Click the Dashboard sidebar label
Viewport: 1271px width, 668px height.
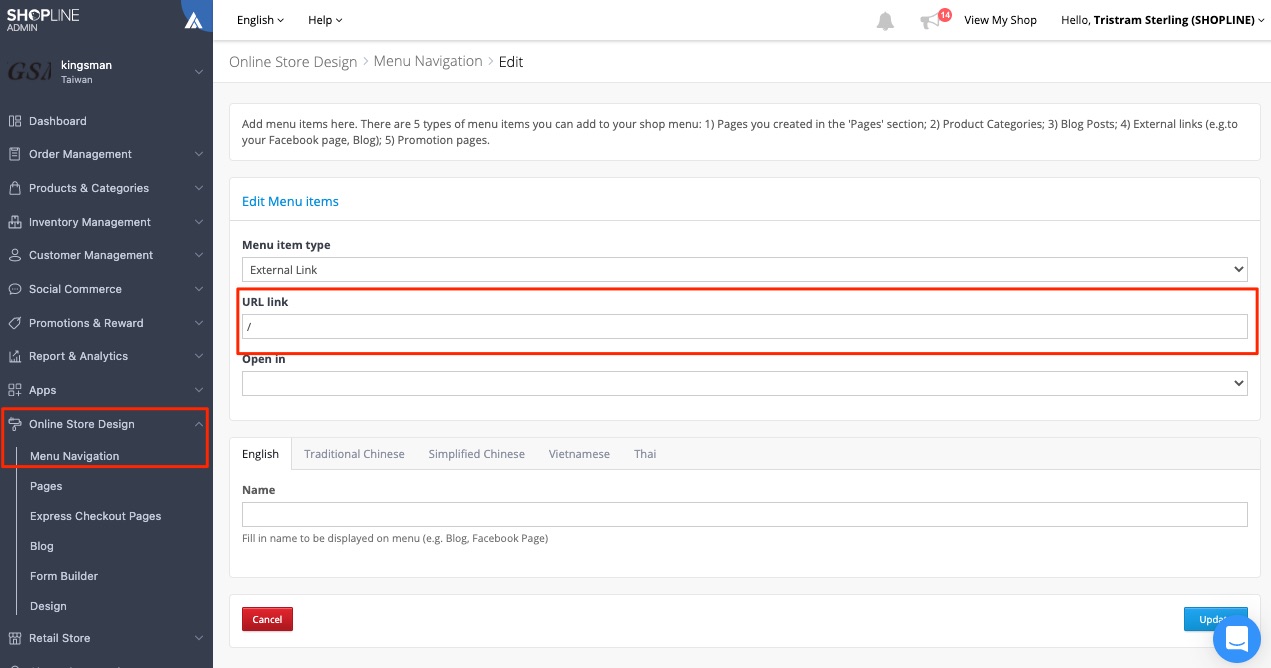[58, 121]
